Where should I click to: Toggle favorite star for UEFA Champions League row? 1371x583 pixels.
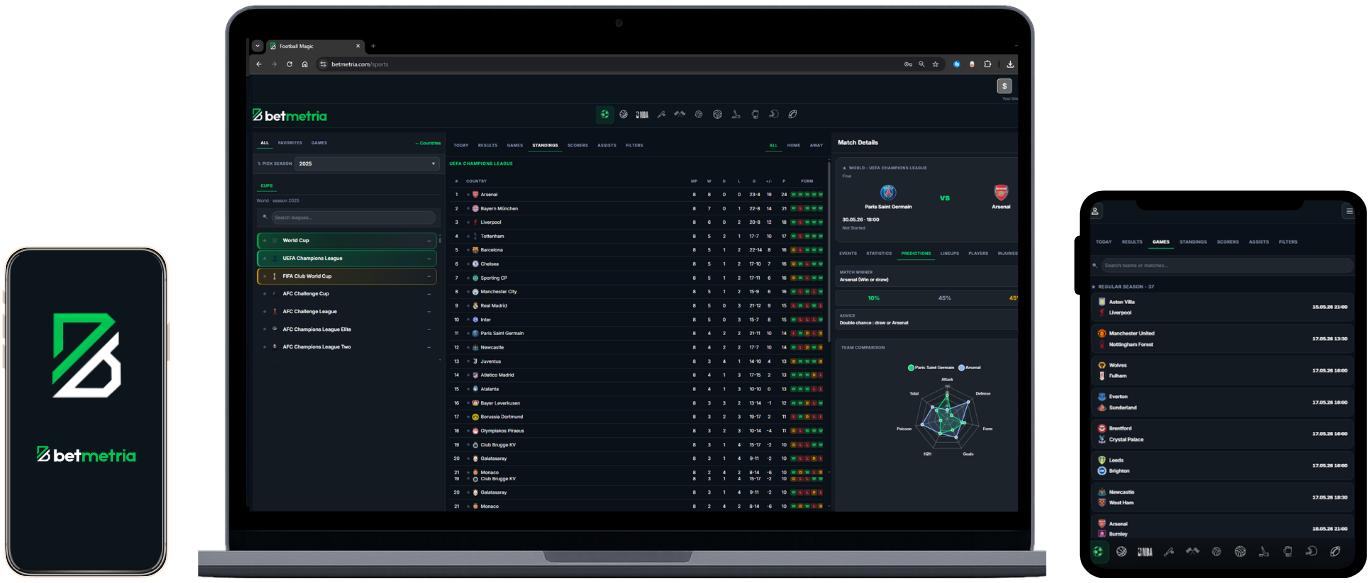click(264, 258)
